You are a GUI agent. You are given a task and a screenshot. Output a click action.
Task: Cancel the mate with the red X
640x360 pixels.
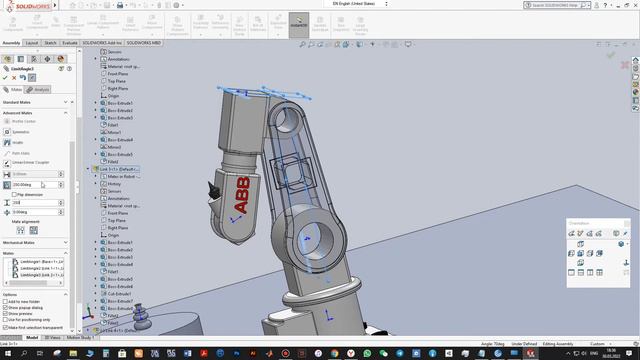14,78
